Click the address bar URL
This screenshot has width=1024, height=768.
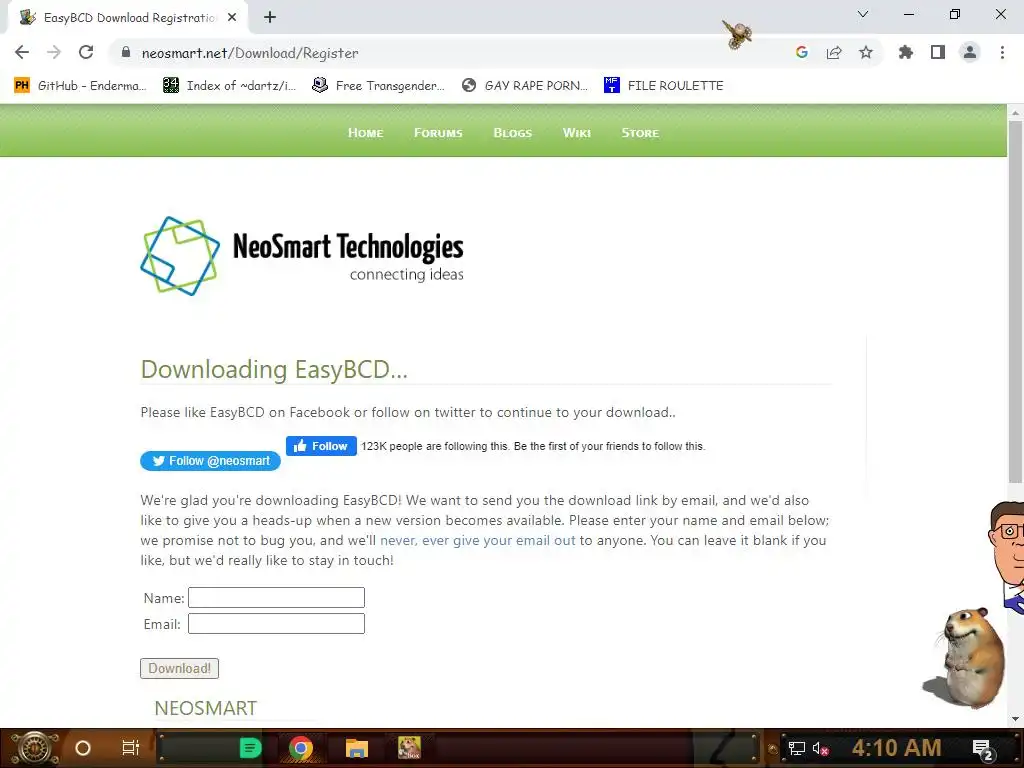click(250, 53)
